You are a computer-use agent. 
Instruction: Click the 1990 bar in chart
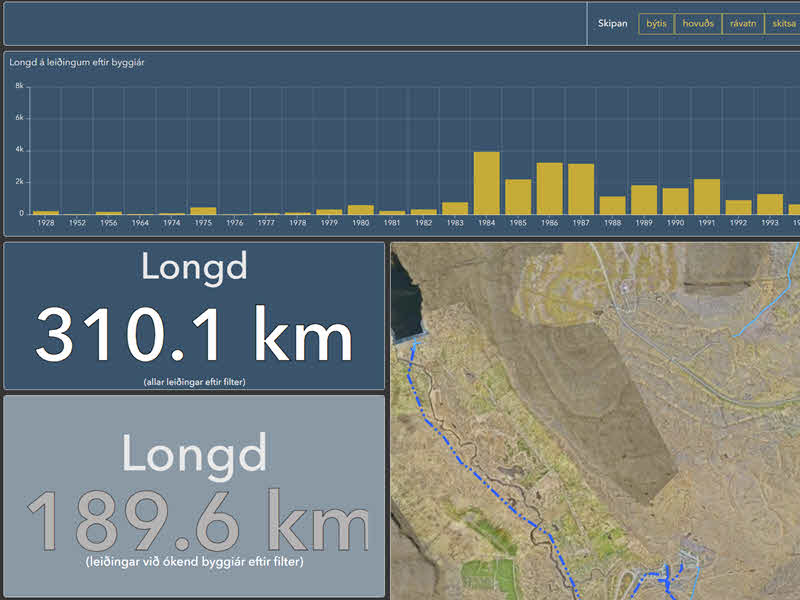click(x=675, y=201)
